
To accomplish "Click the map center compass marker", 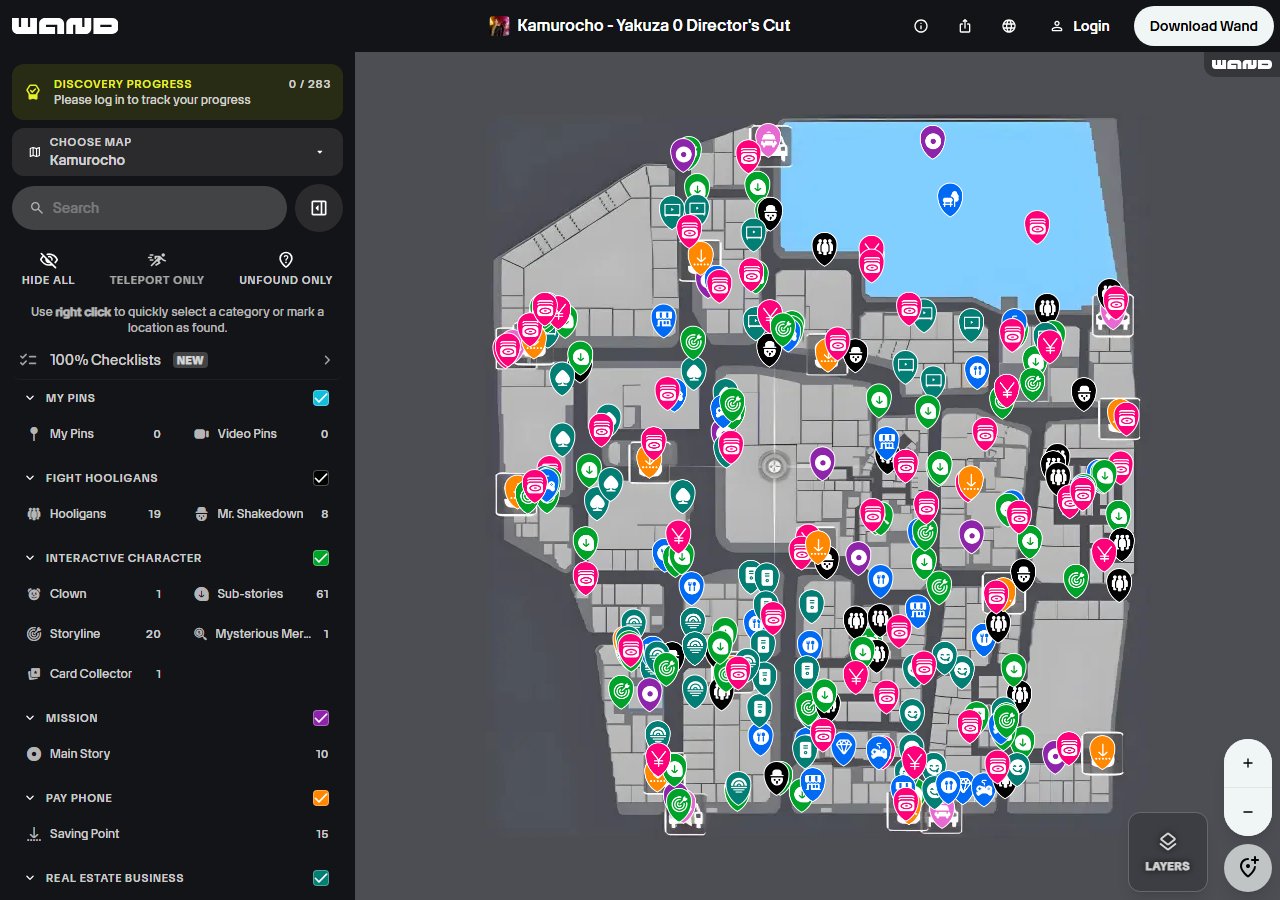I will click(774, 465).
